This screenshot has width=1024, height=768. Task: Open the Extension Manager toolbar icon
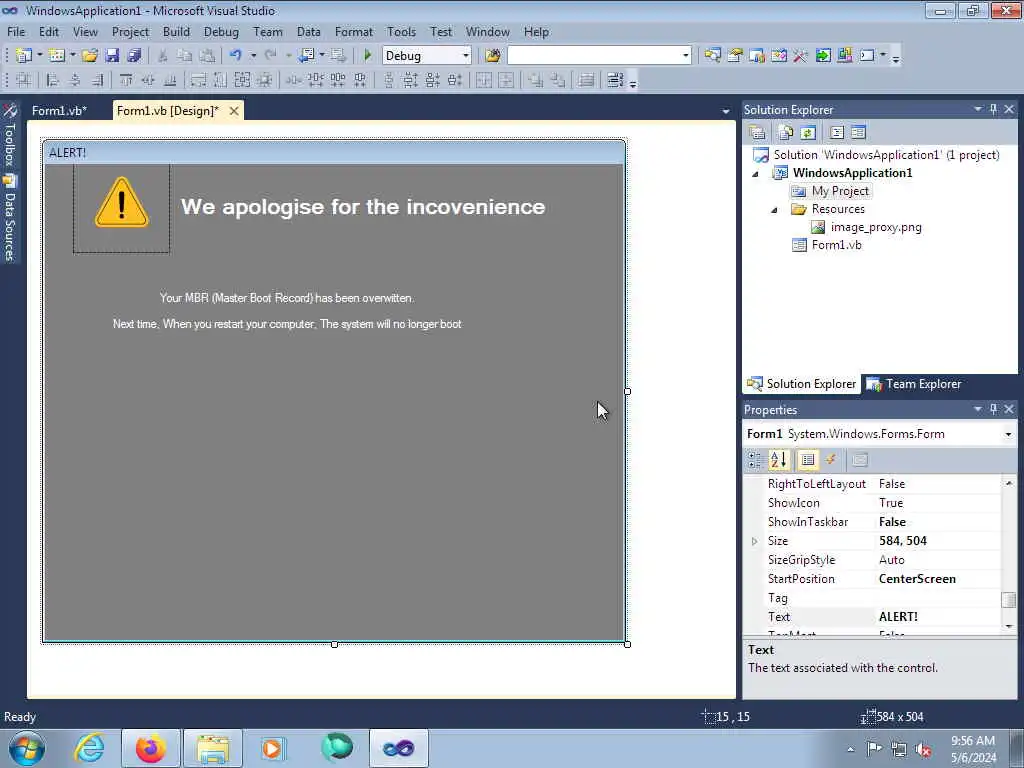pos(844,56)
